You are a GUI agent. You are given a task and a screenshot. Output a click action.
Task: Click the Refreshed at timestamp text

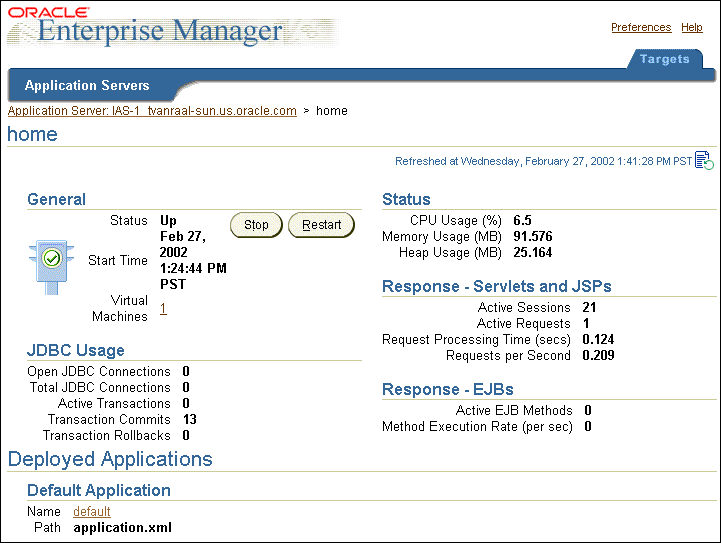point(544,161)
